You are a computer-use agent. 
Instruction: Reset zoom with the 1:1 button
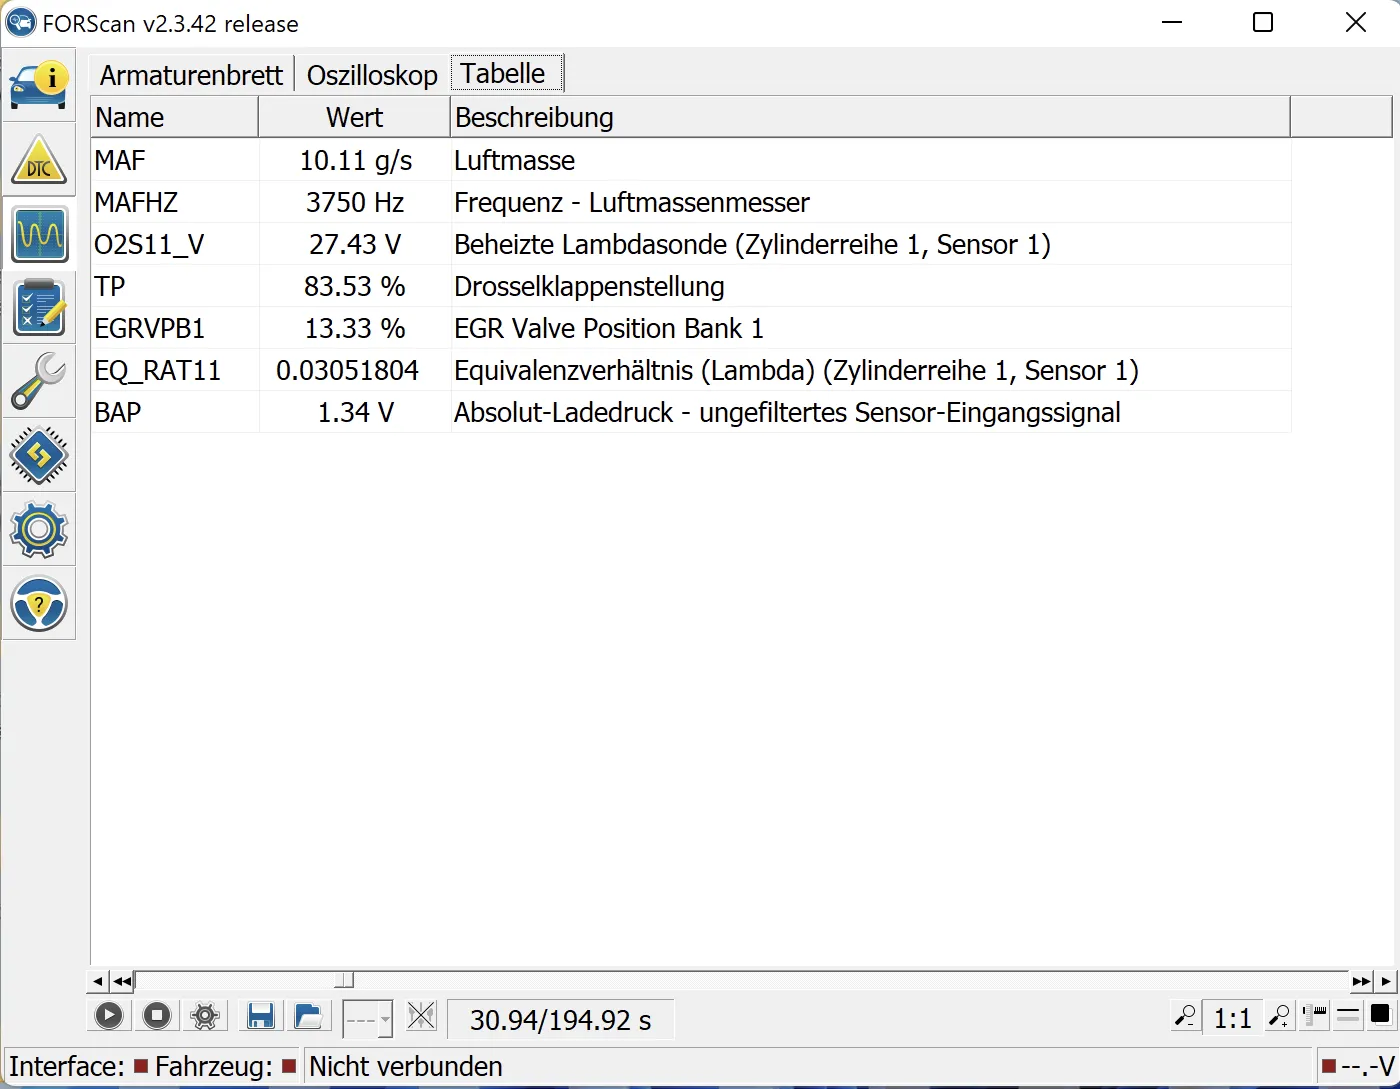(1232, 1018)
